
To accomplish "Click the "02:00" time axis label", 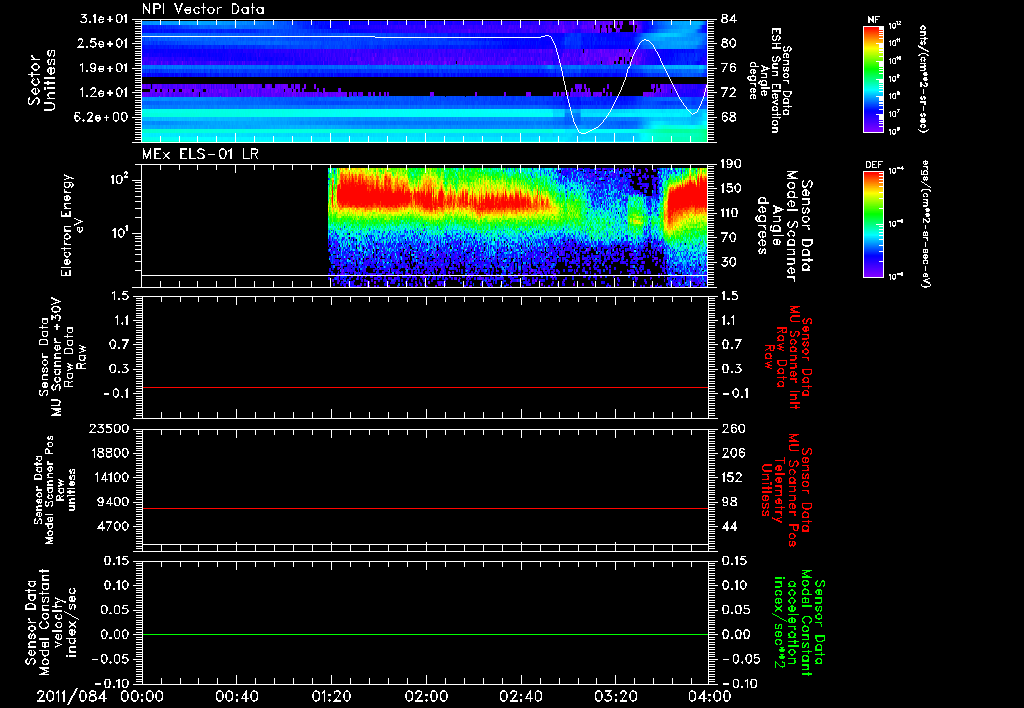I will (426, 696).
